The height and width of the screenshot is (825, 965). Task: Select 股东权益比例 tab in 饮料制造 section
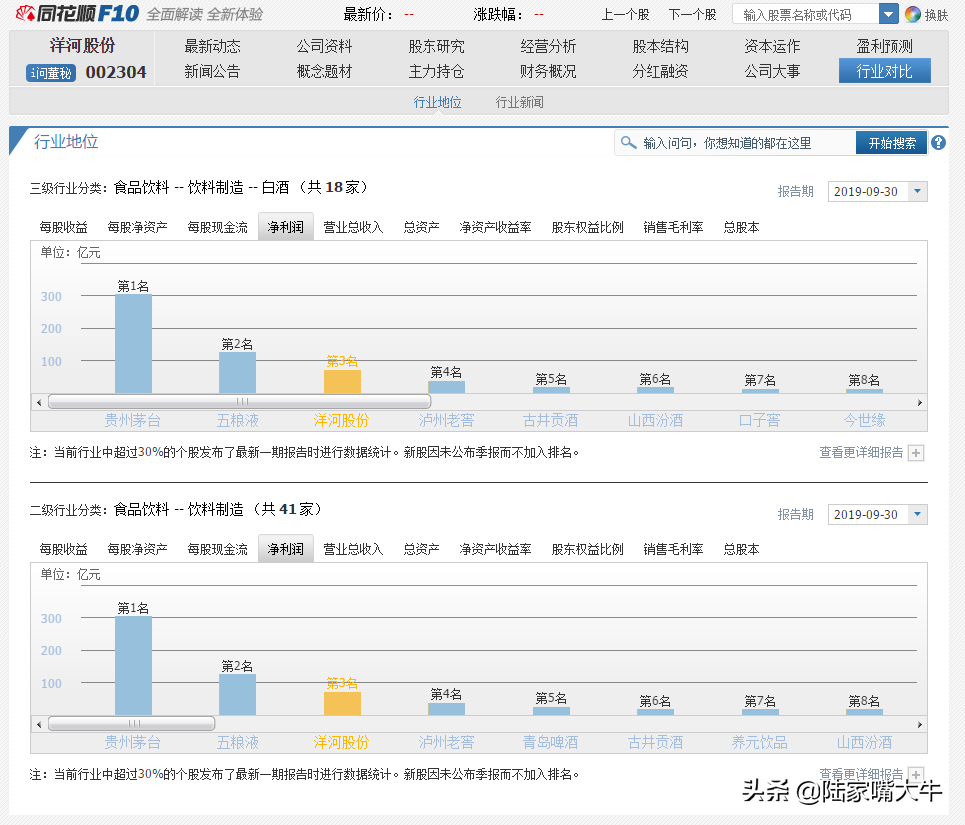click(x=588, y=549)
